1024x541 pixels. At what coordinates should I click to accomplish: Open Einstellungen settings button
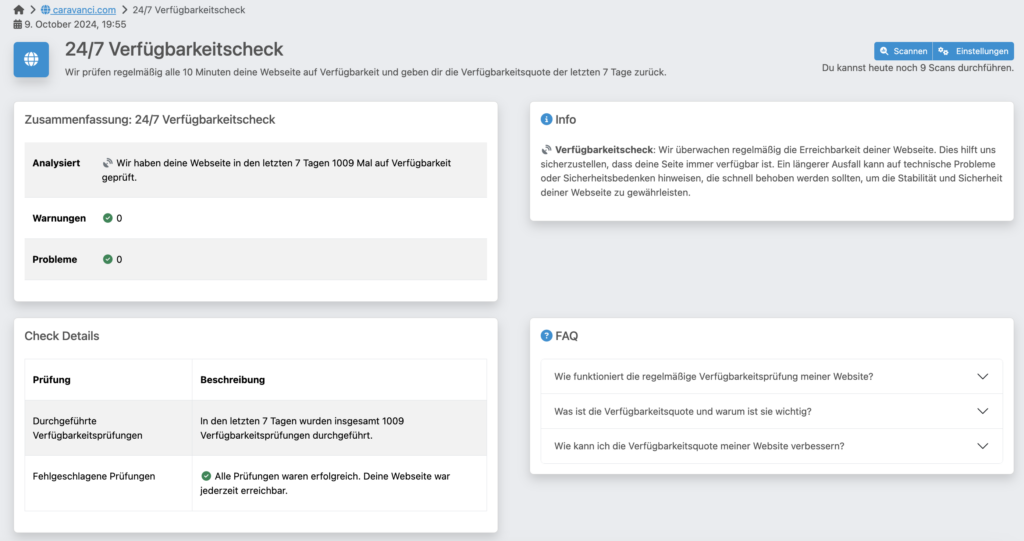click(974, 51)
